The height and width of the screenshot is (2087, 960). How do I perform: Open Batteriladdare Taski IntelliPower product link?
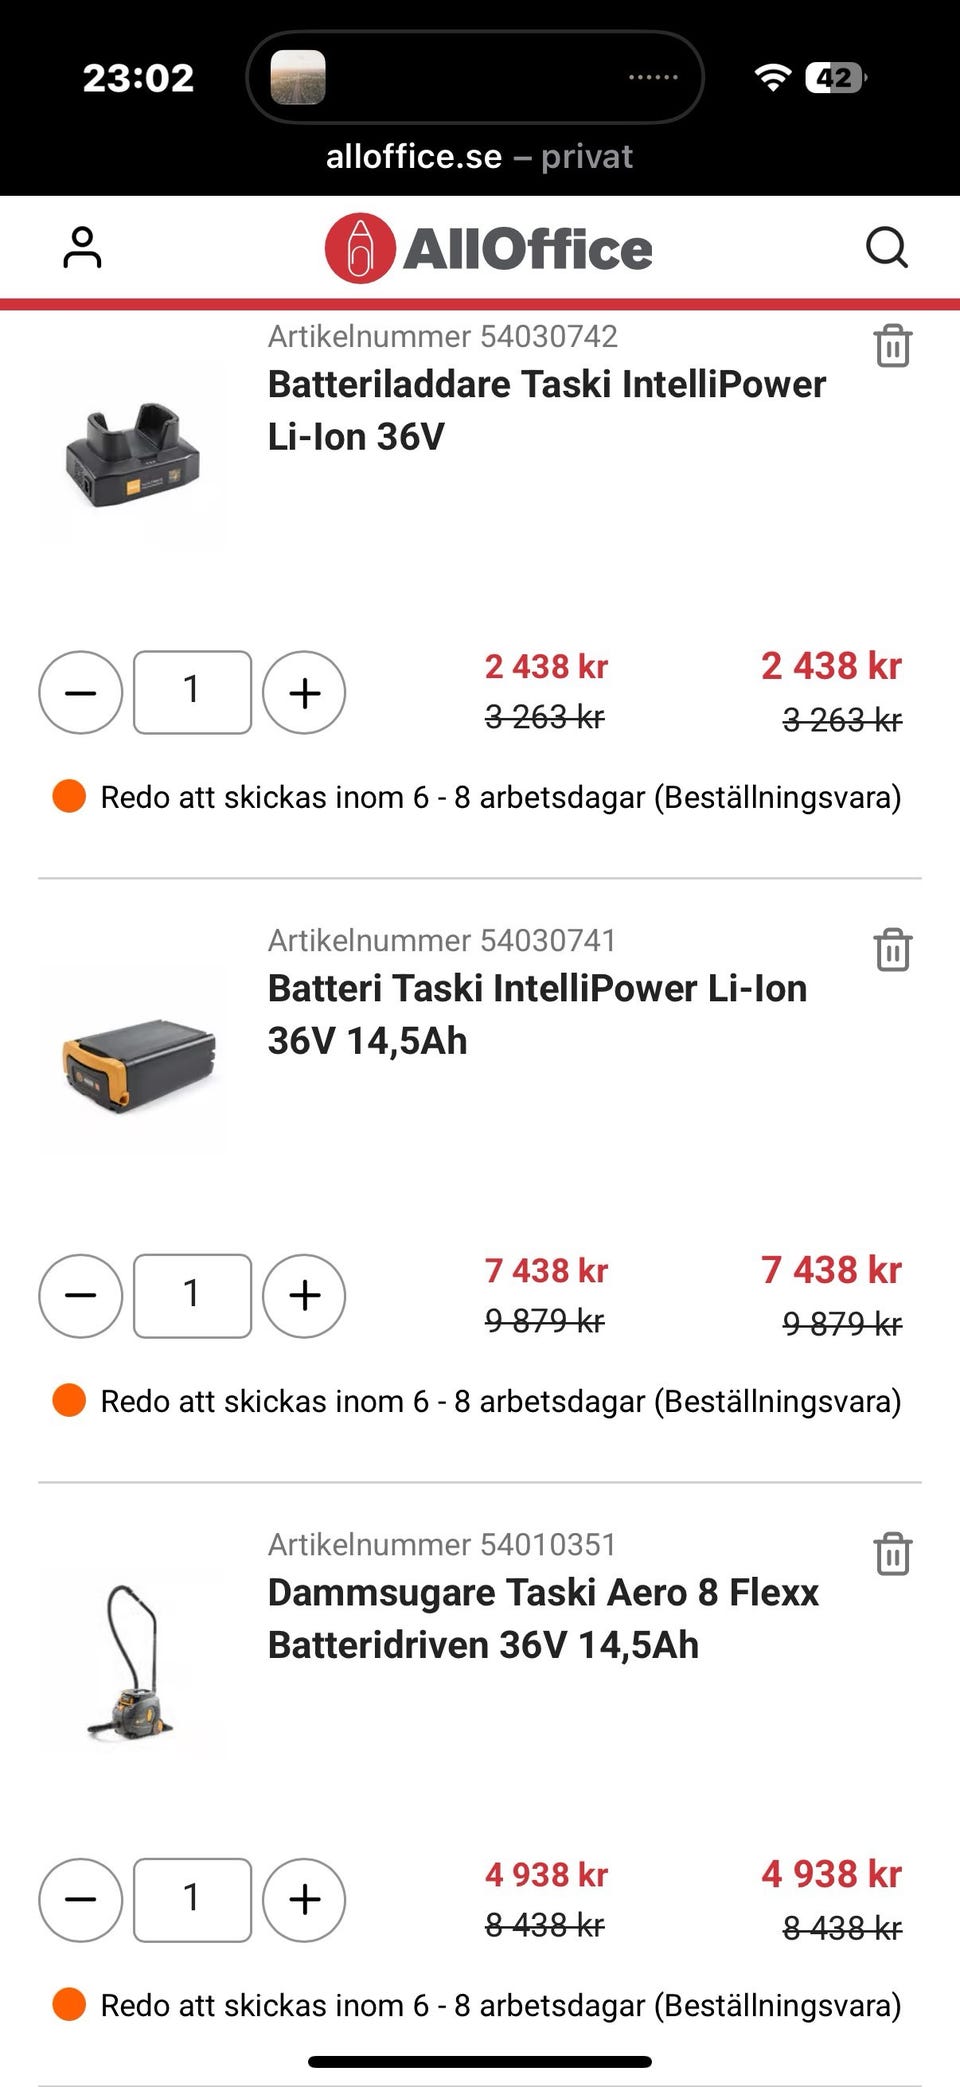(x=546, y=410)
